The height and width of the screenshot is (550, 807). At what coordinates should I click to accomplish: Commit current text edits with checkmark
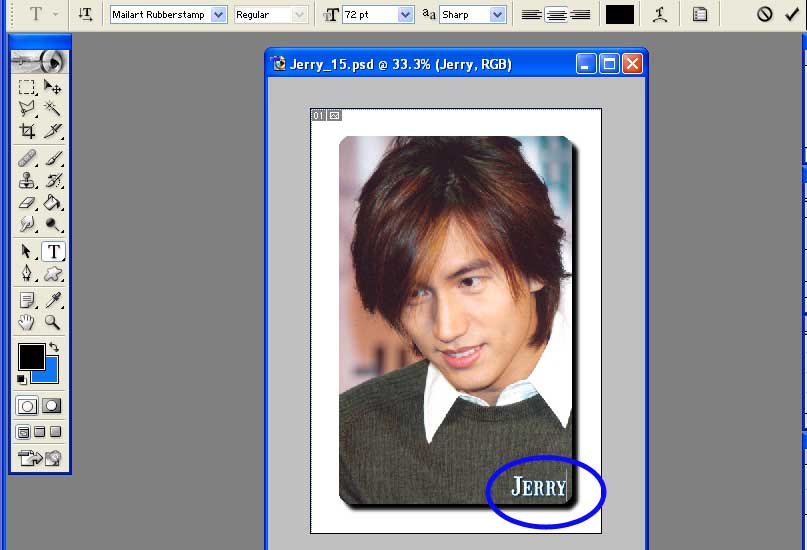pyautogui.click(x=792, y=14)
